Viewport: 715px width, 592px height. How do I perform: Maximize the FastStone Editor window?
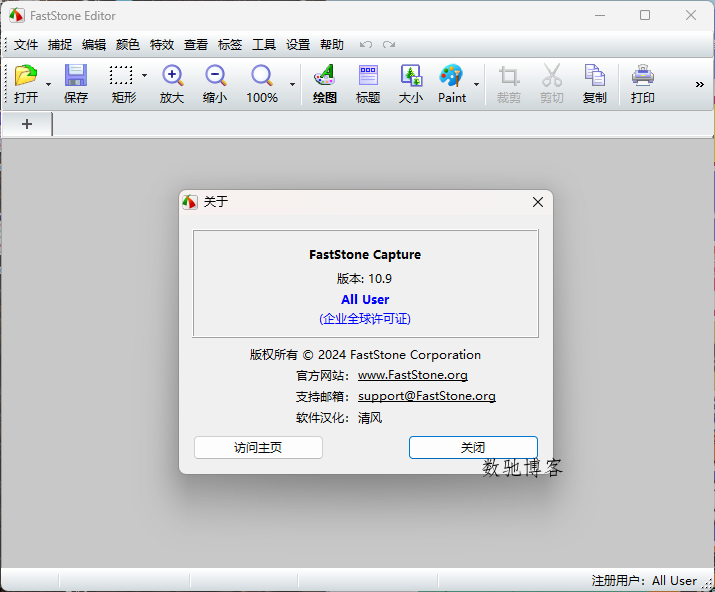[x=645, y=16]
